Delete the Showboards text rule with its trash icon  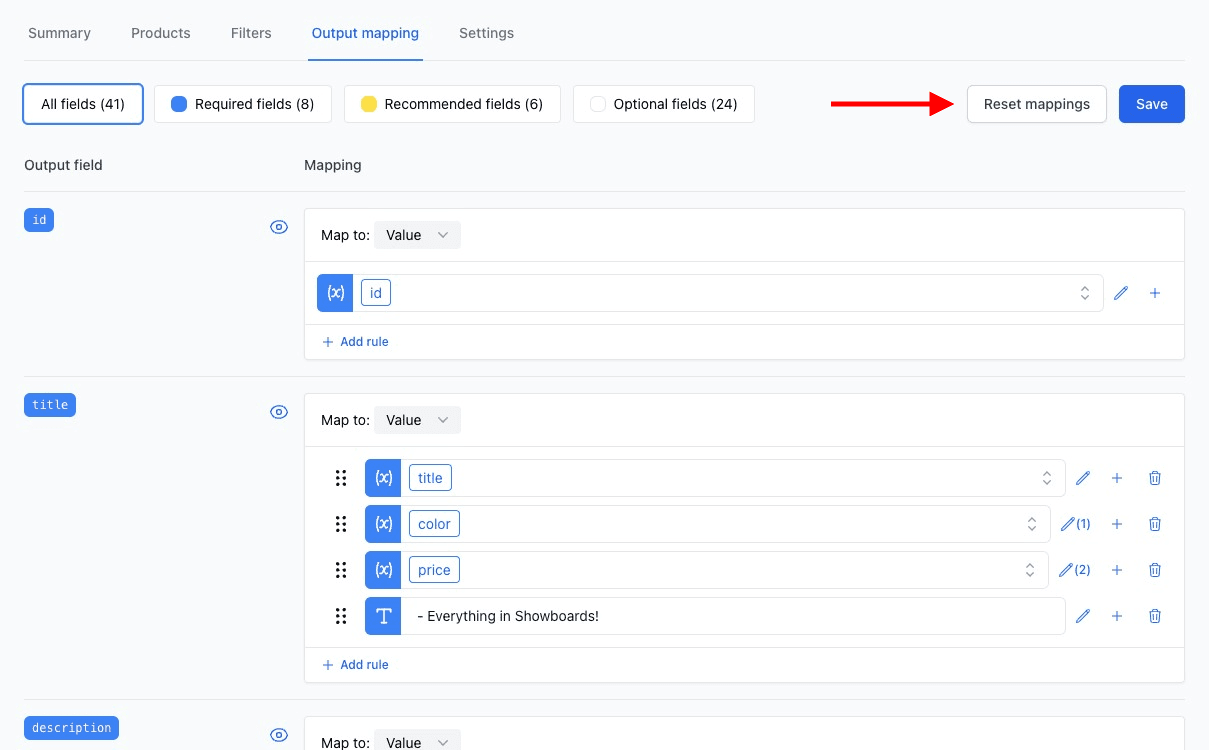[x=1155, y=616]
